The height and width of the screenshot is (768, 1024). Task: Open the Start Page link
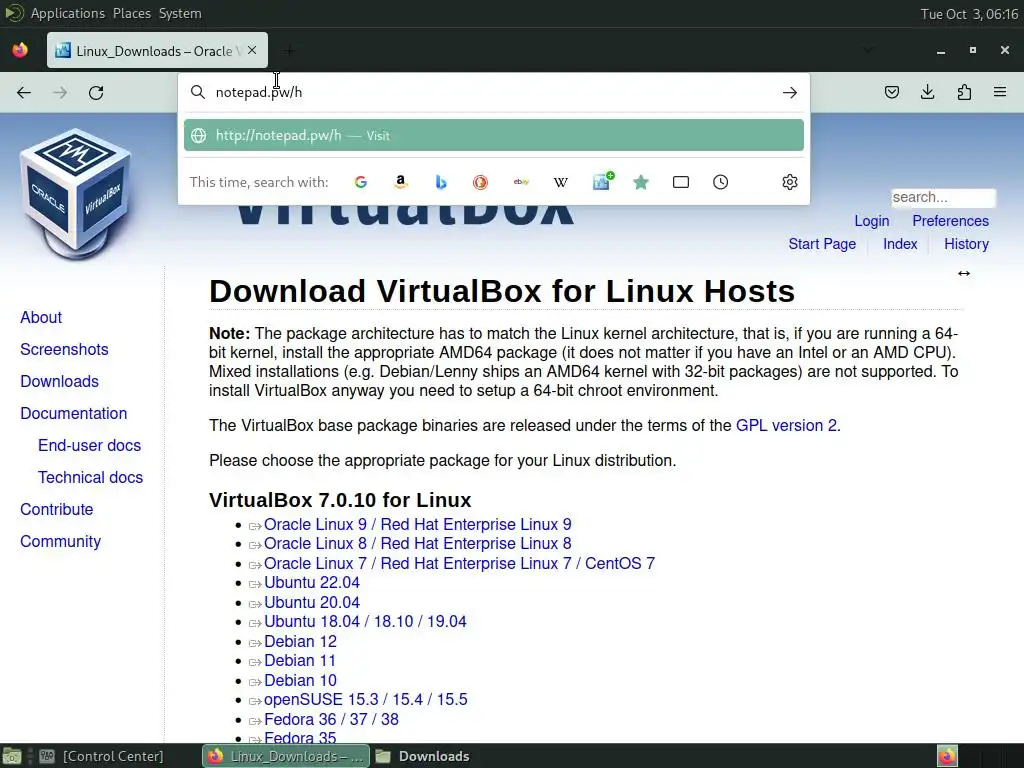coord(822,244)
